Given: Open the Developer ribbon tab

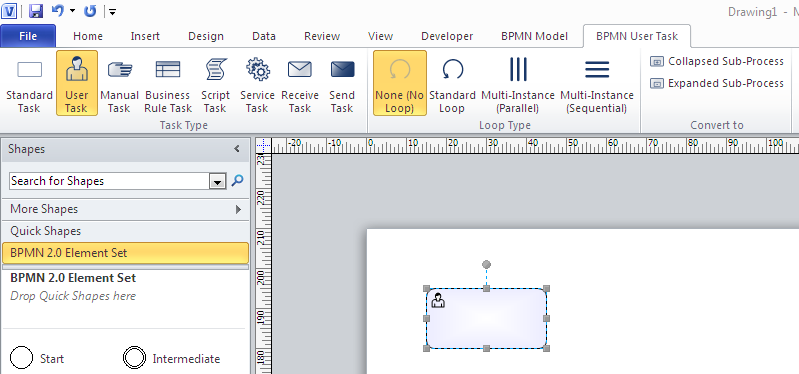Looking at the screenshot, I should click(x=447, y=36).
